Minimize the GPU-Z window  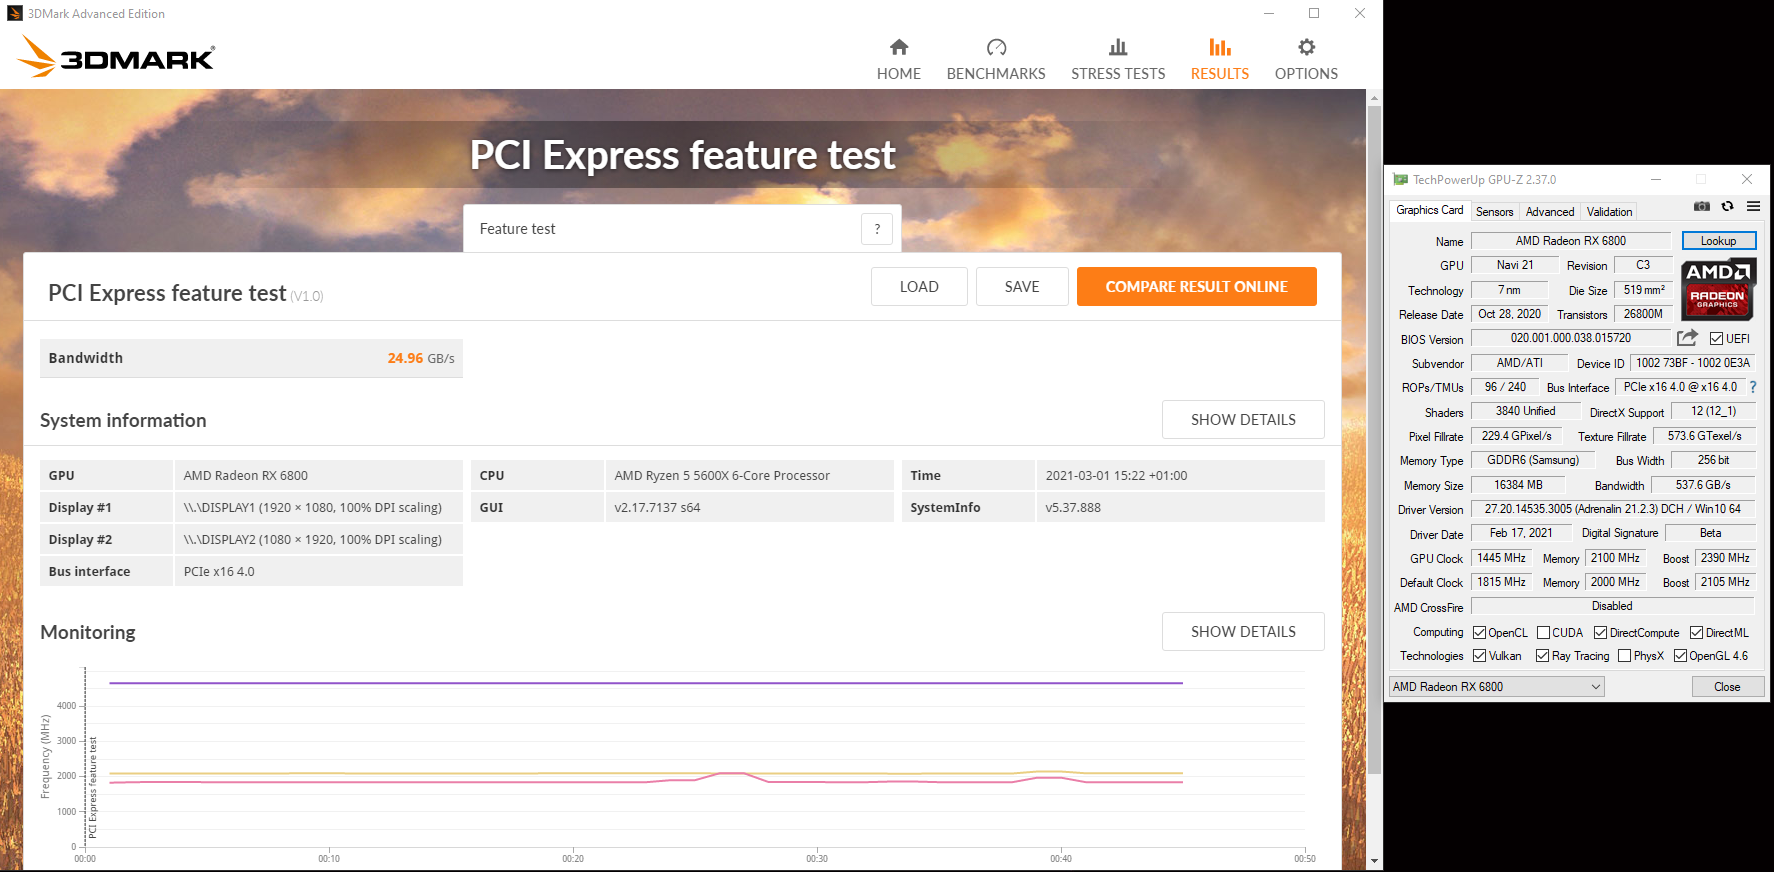[1656, 180]
